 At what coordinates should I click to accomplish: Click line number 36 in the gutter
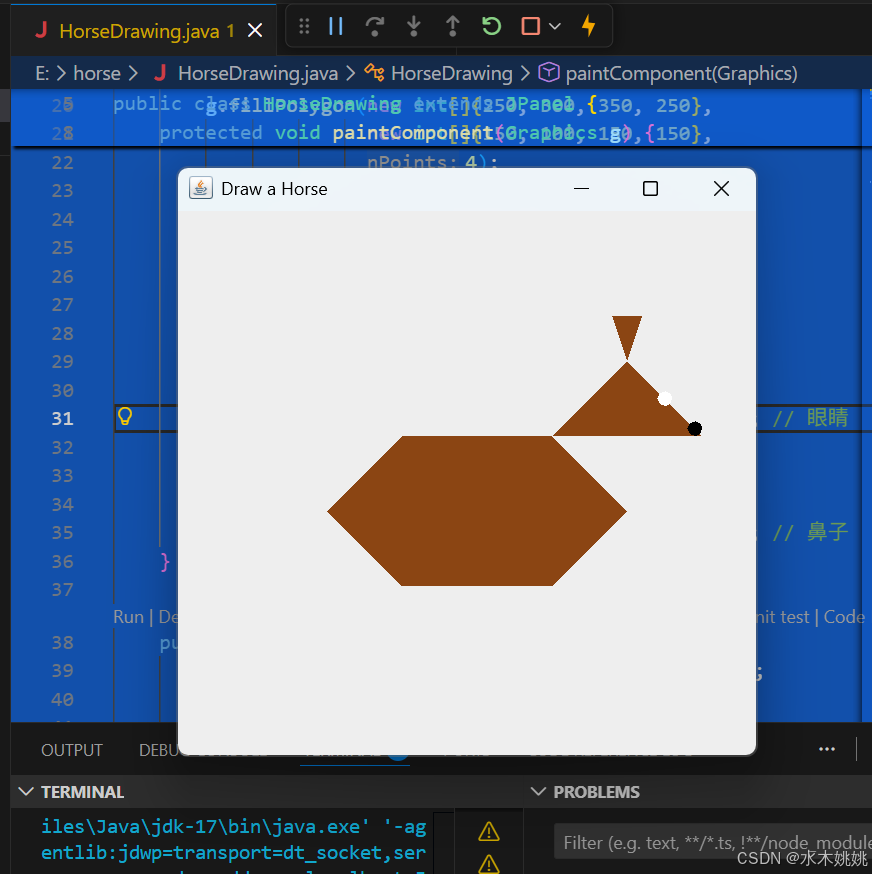[62, 561]
